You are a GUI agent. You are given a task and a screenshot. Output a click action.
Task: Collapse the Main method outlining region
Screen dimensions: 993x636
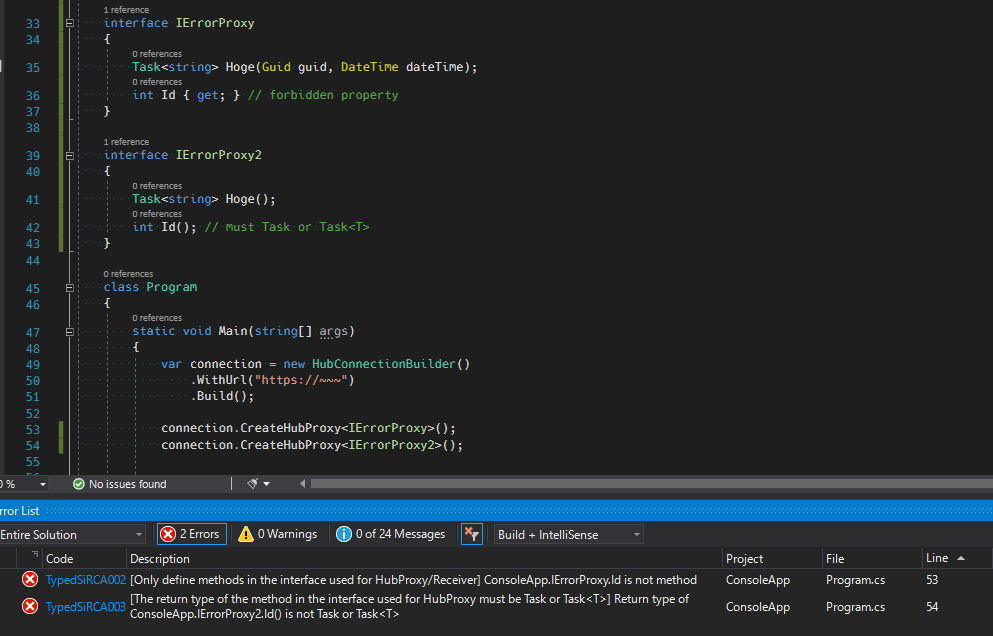coord(68,331)
